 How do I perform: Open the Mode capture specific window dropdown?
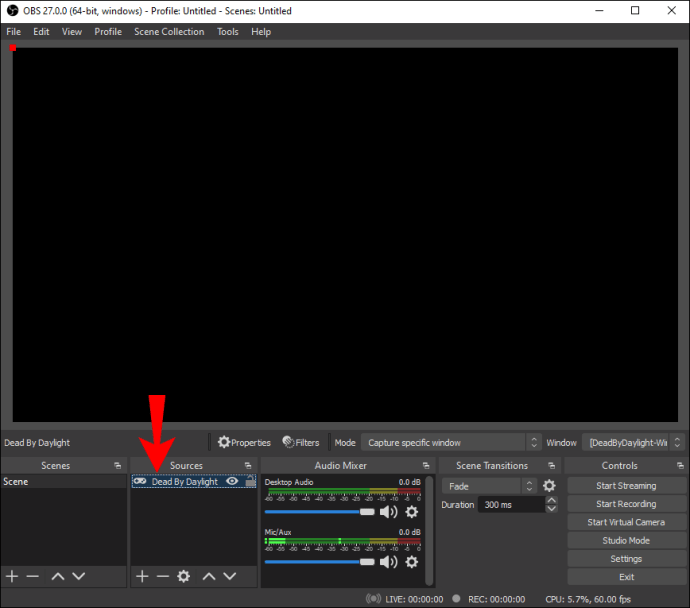450,442
